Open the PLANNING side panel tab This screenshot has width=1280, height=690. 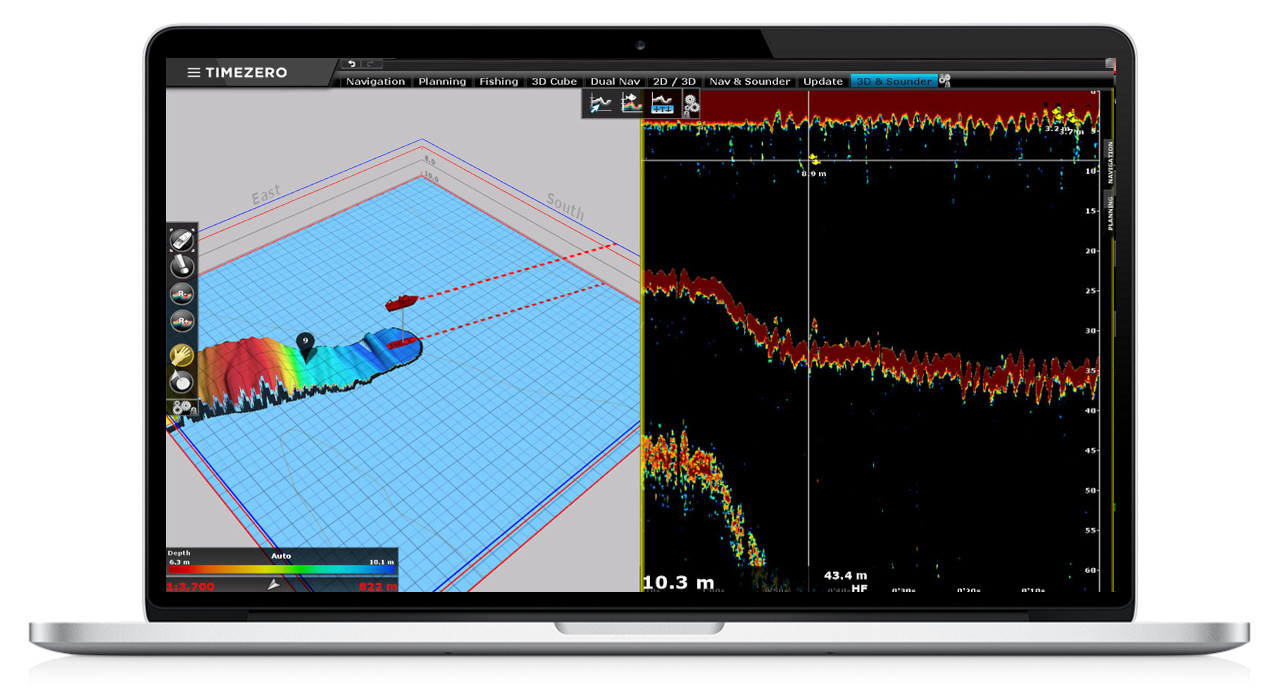click(1110, 213)
